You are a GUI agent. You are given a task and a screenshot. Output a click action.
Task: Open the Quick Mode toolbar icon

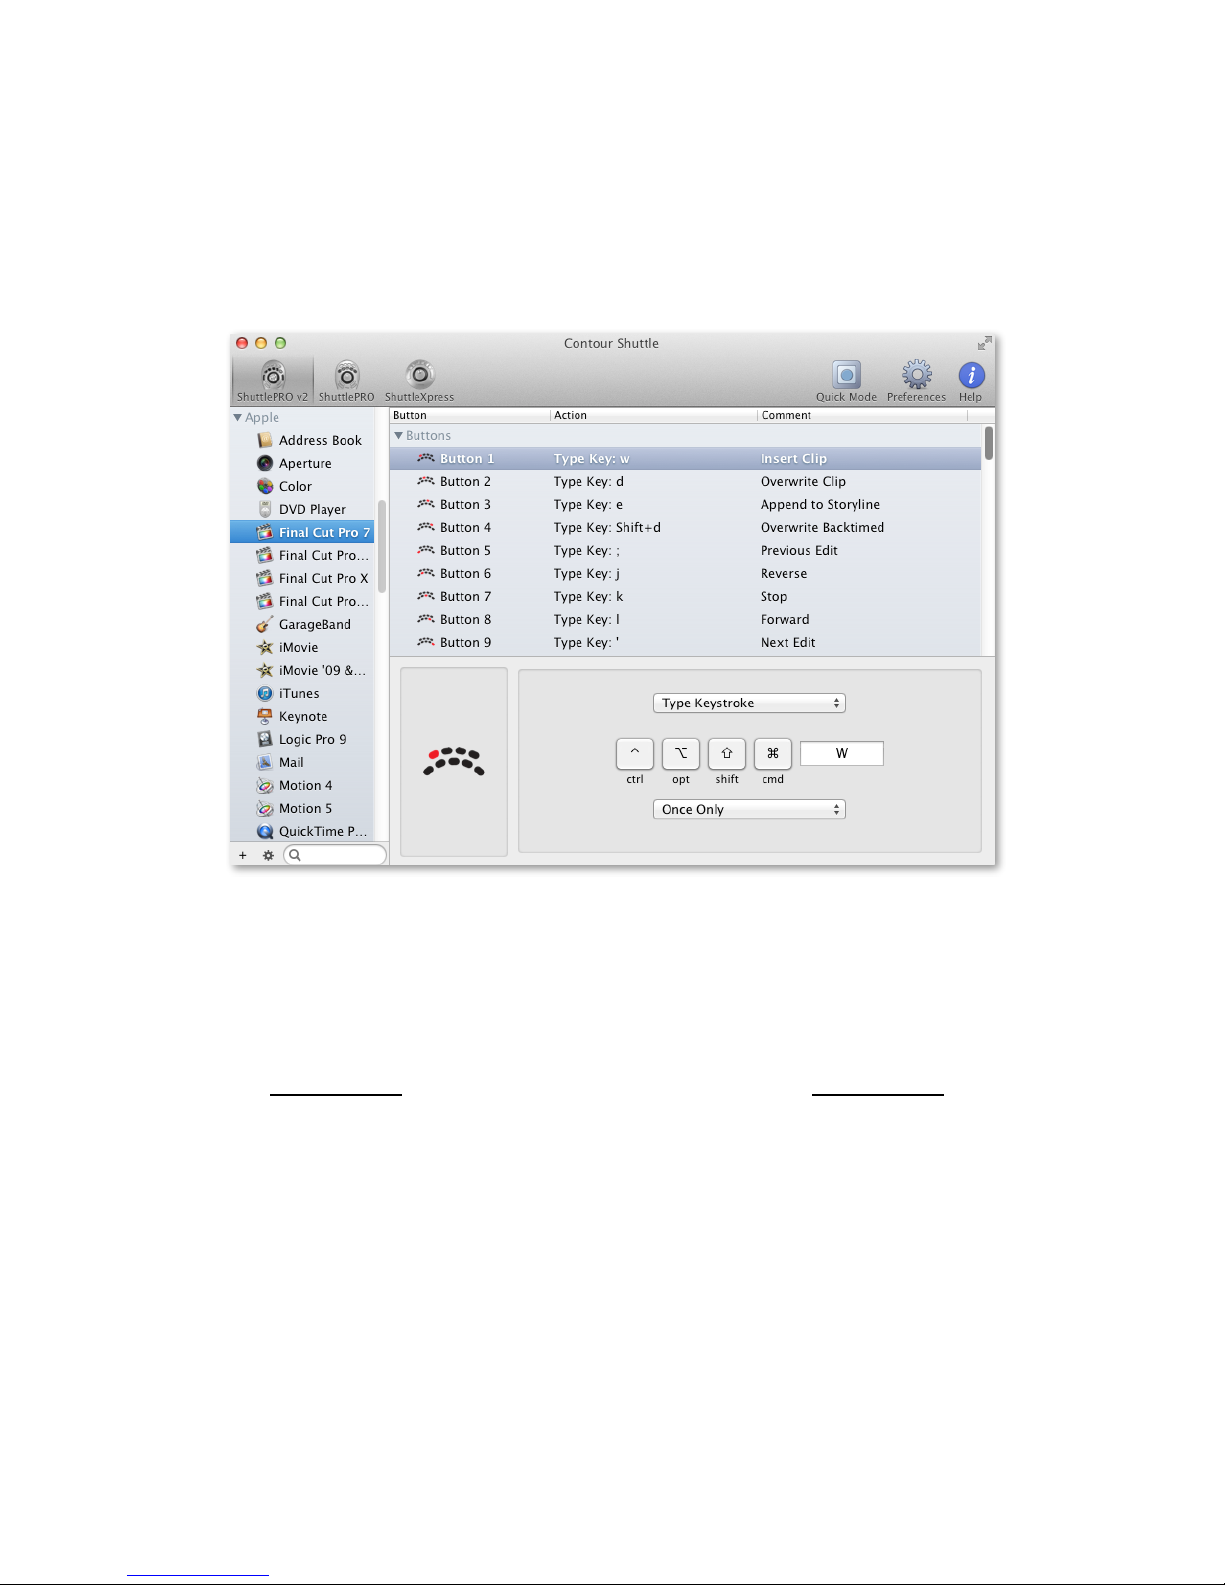[846, 376]
